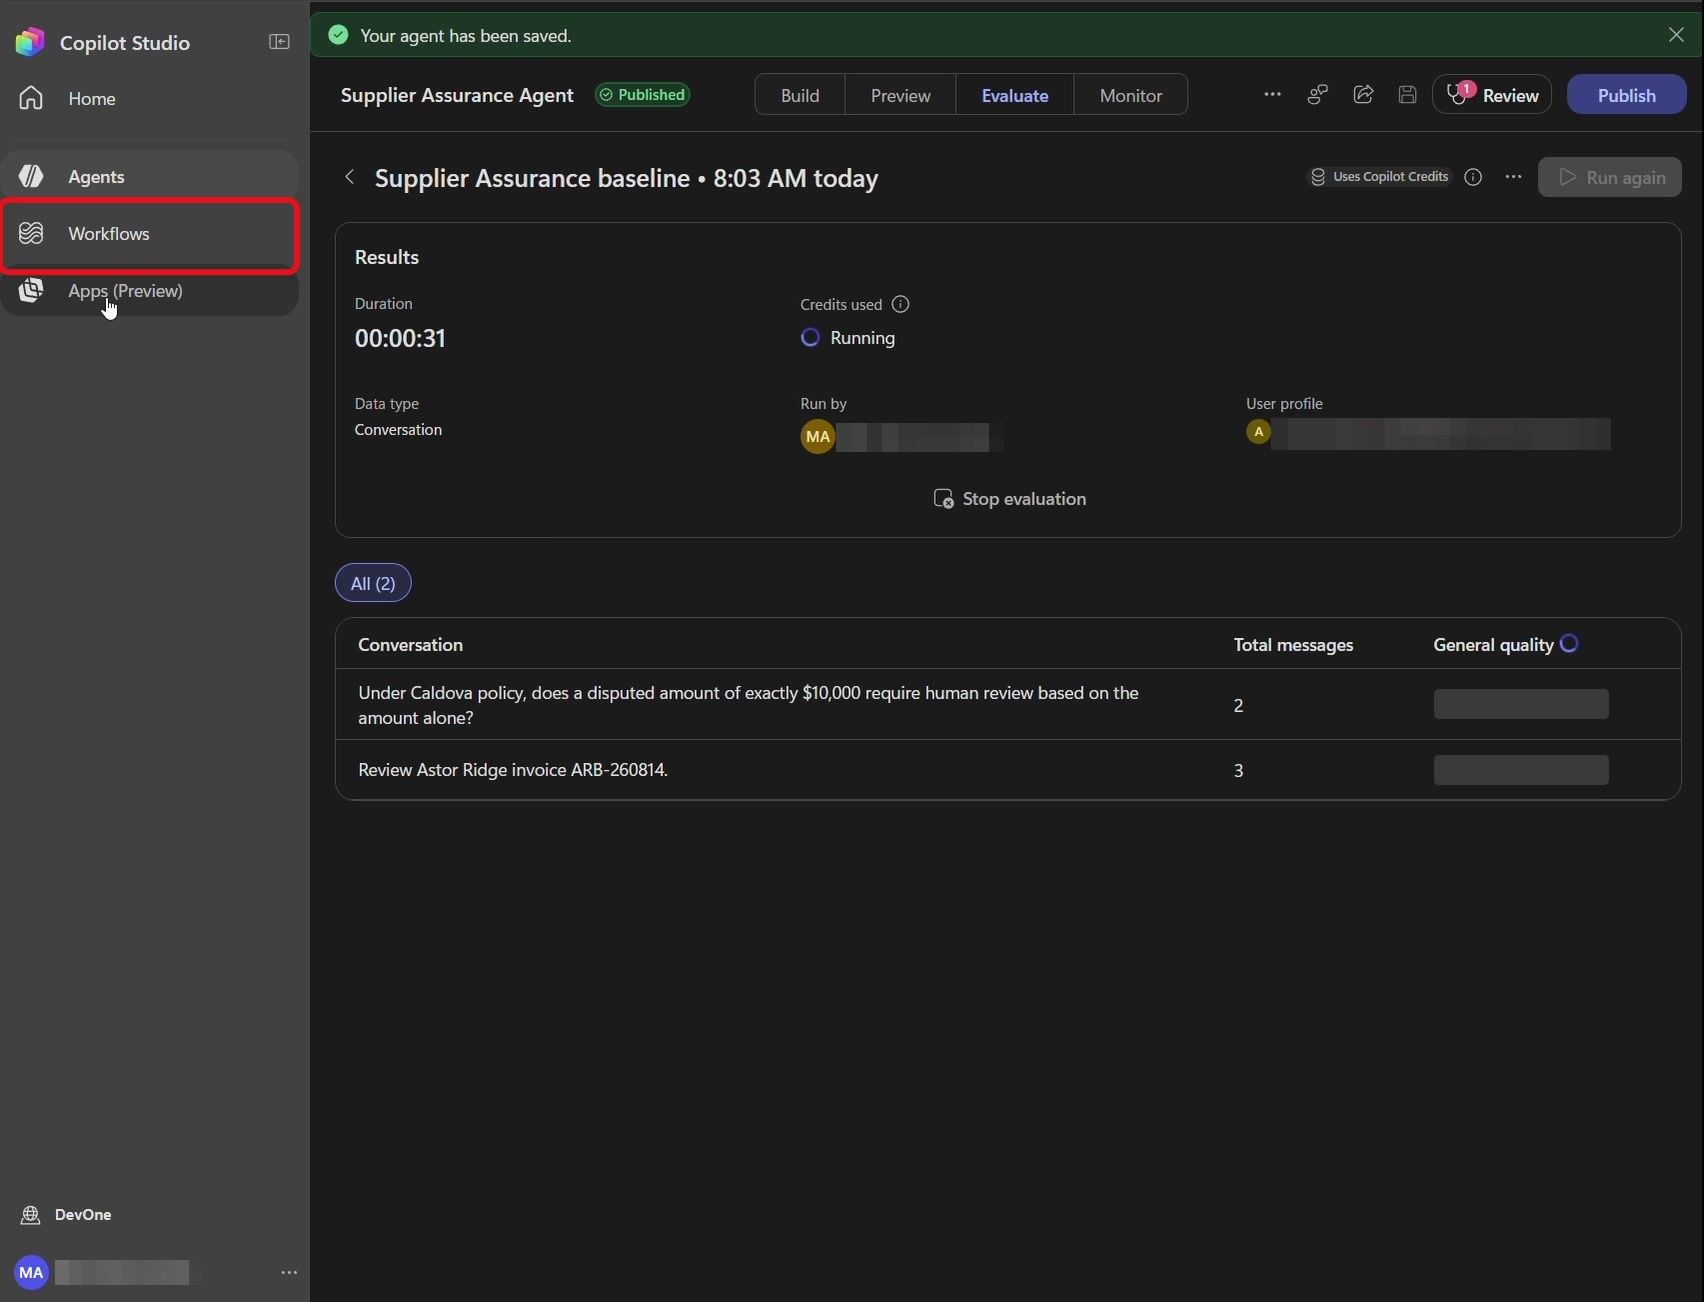Click the A avatar under User profile
The image size is (1704, 1302).
[x=1258, y=432]
